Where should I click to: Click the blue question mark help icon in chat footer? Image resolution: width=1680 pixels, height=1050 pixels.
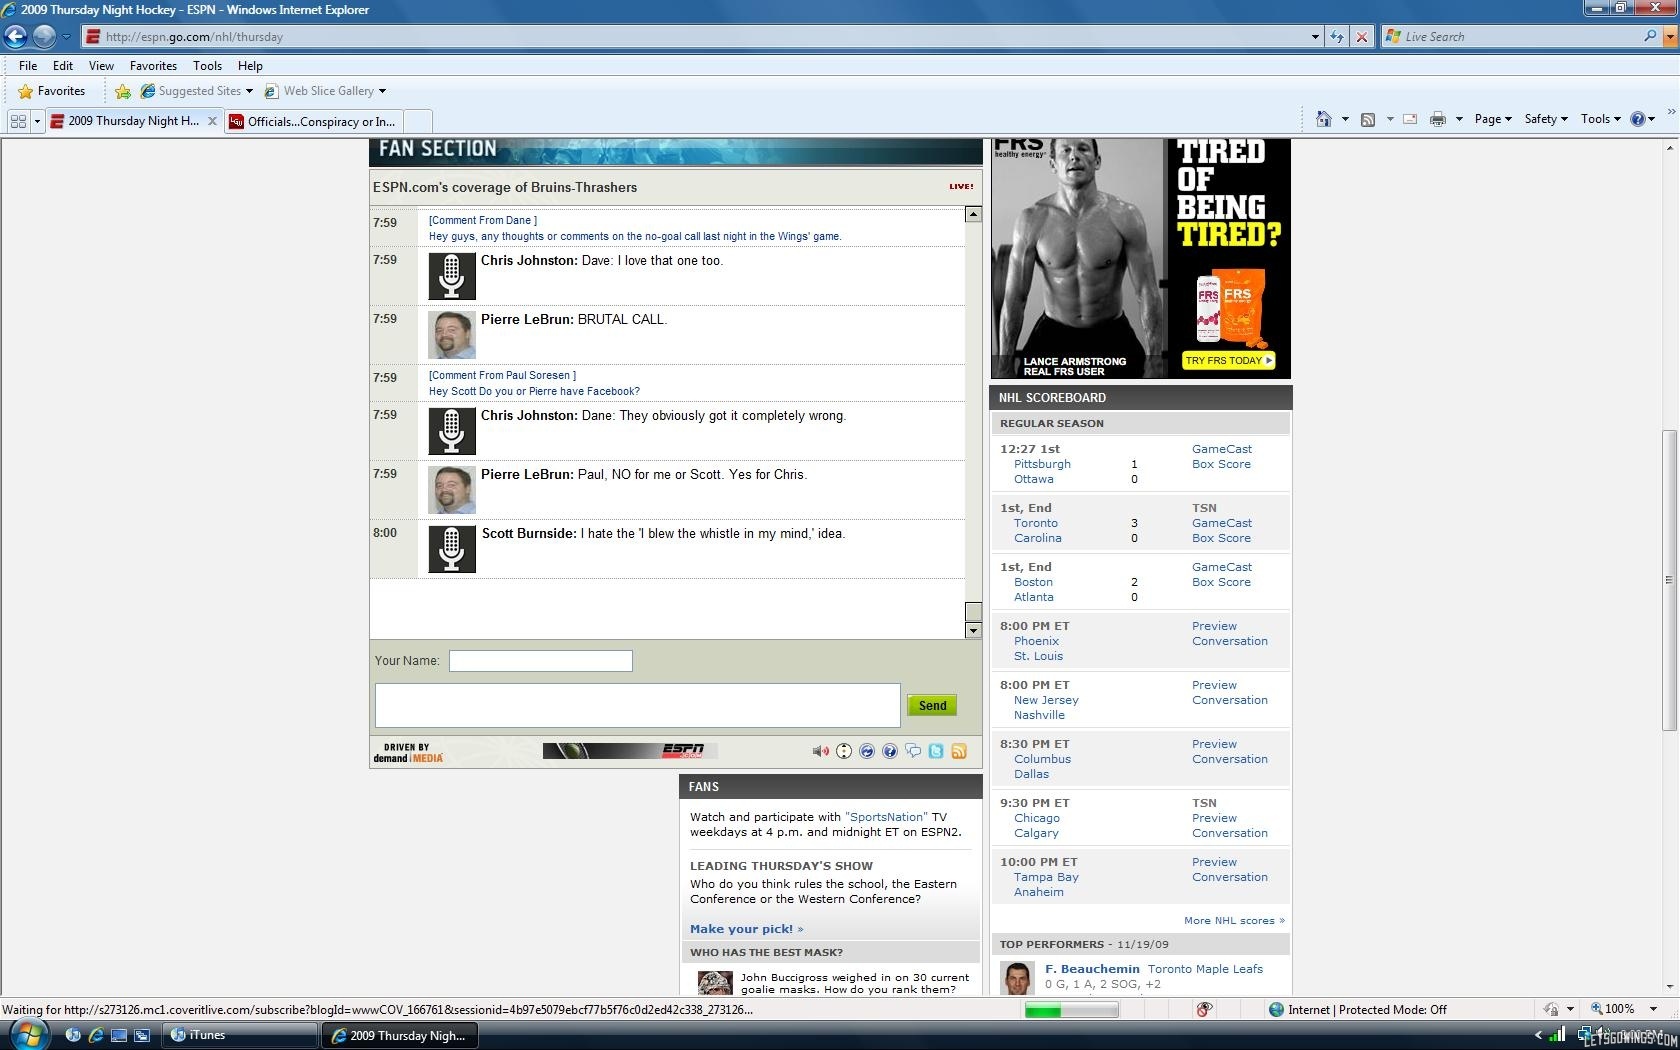click(x=890, y=751)
